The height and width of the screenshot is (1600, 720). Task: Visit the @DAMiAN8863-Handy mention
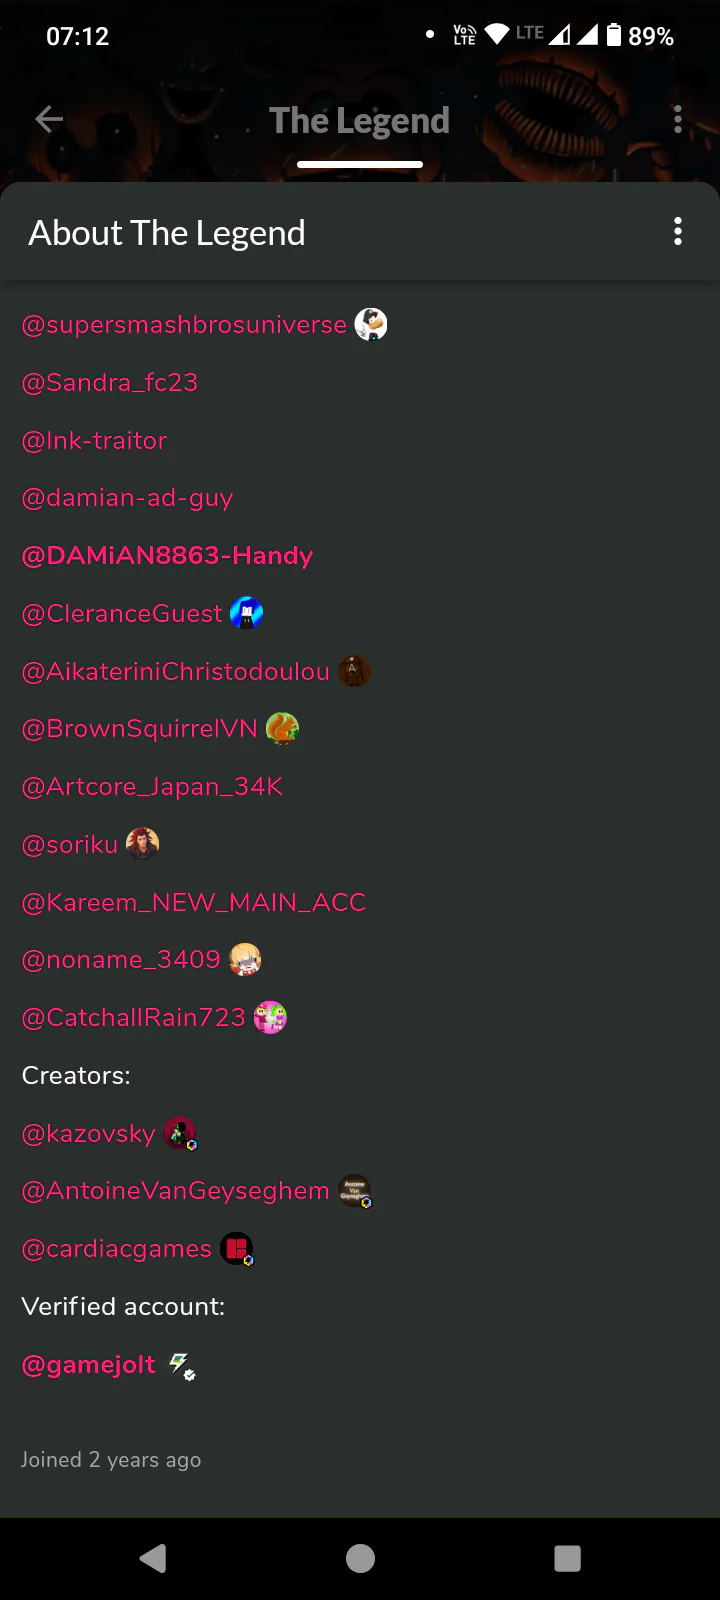(167, 555)
